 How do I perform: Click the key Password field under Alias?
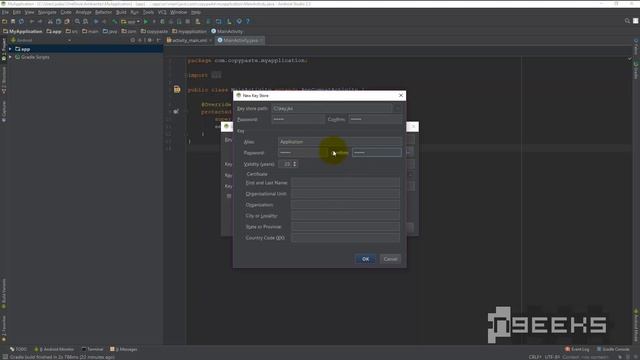(x=304, y=153)
